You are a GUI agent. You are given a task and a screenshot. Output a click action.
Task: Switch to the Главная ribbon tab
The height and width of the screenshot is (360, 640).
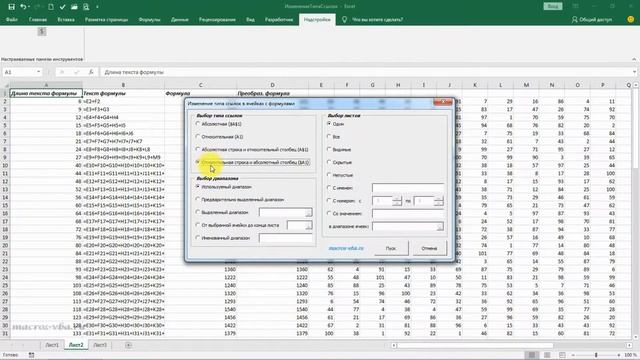[x=38, y=19]
